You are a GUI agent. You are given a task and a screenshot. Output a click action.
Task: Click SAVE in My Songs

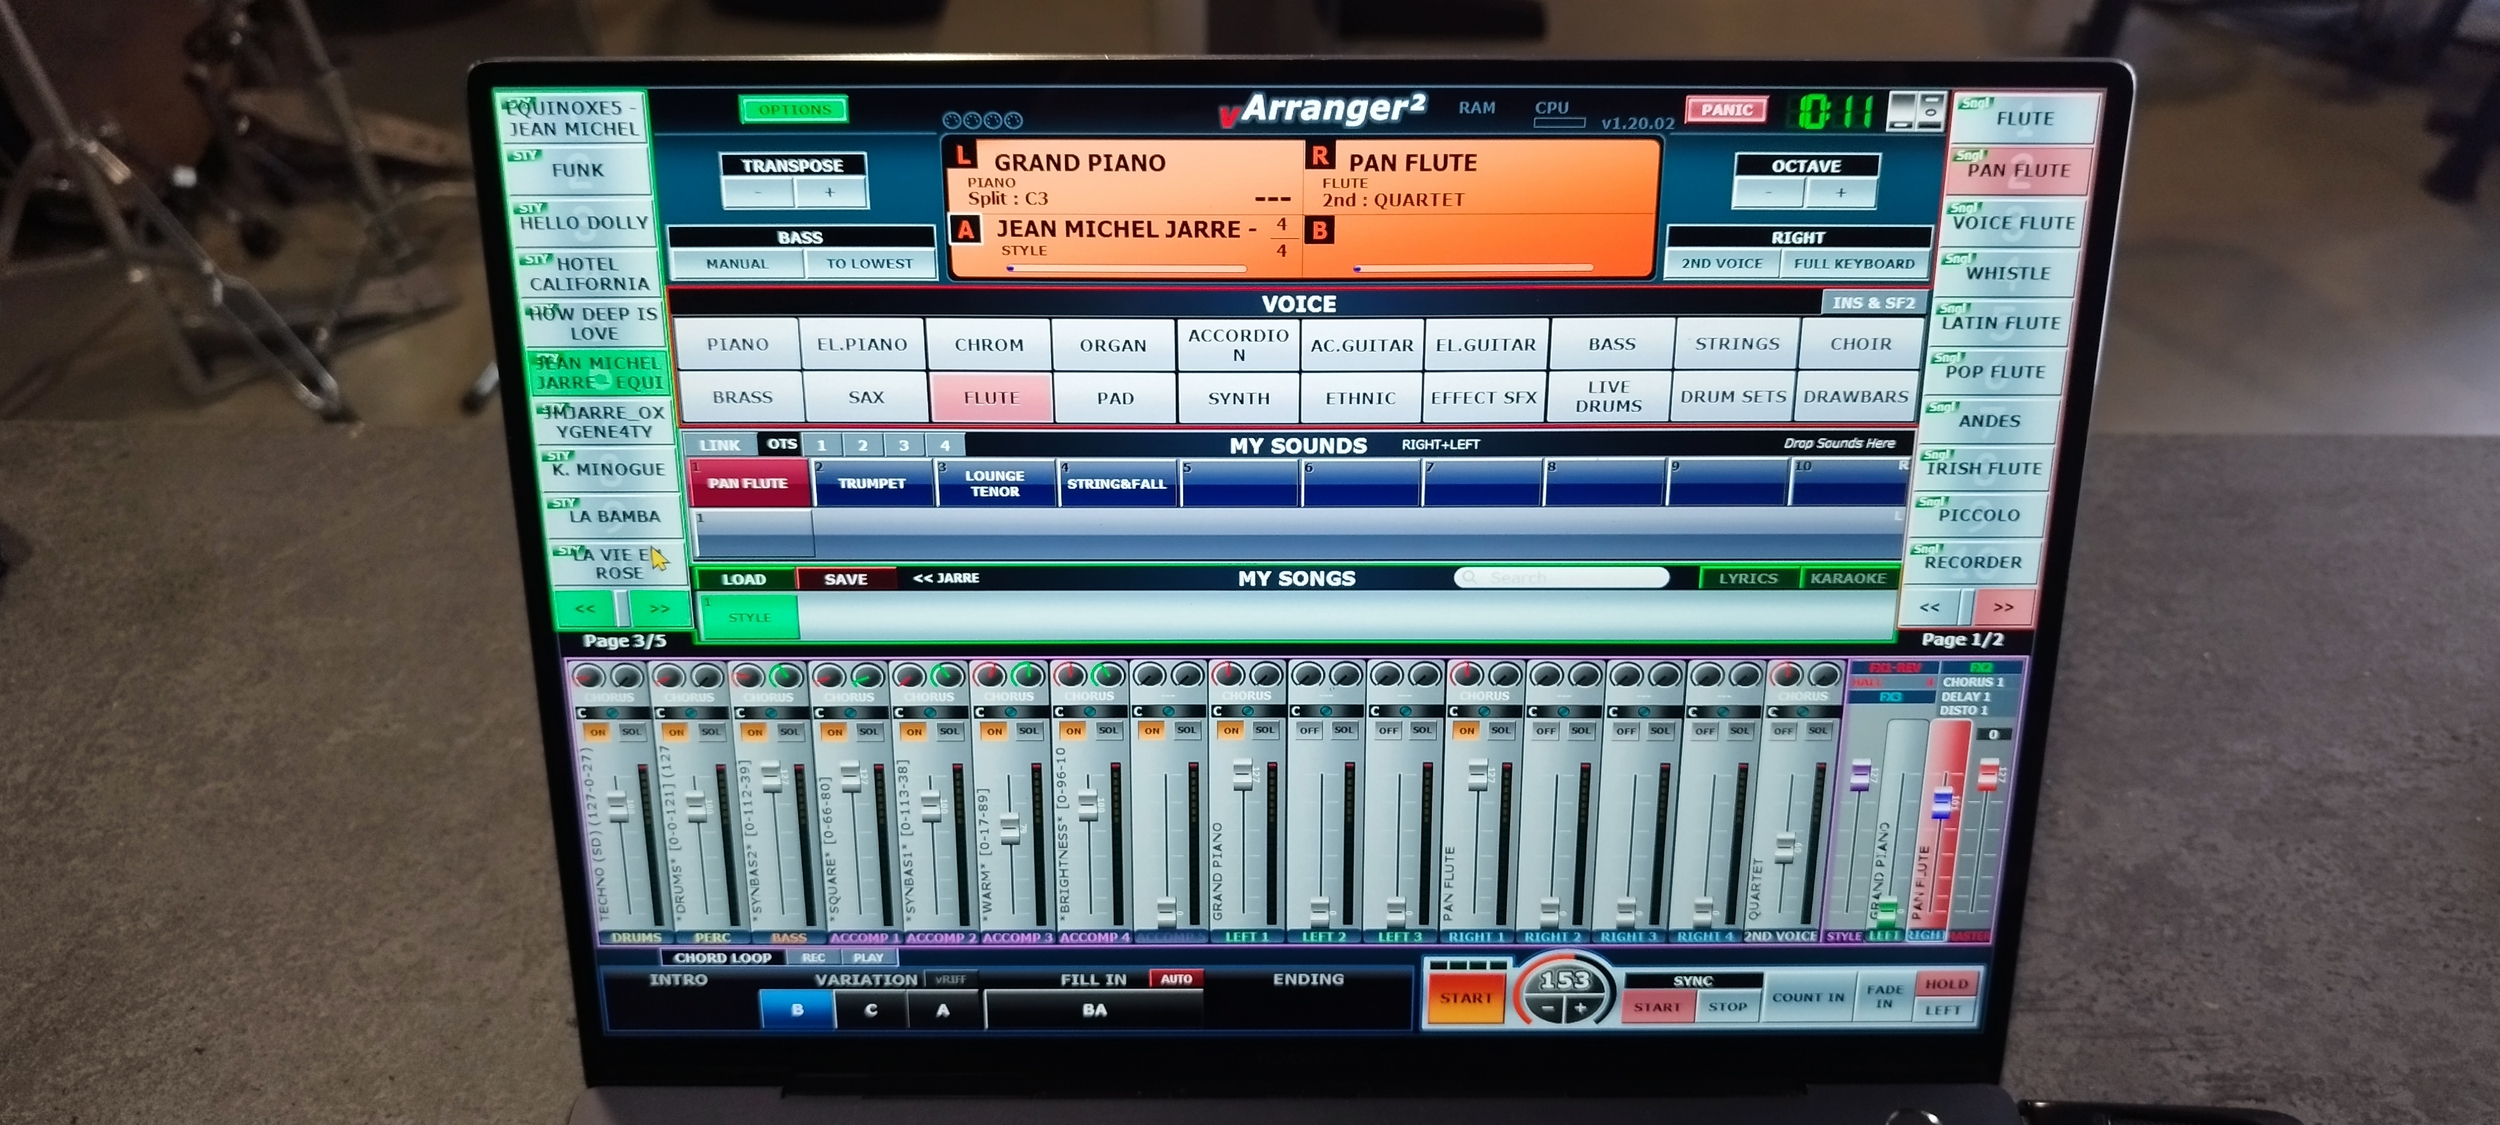pos(845,579)
